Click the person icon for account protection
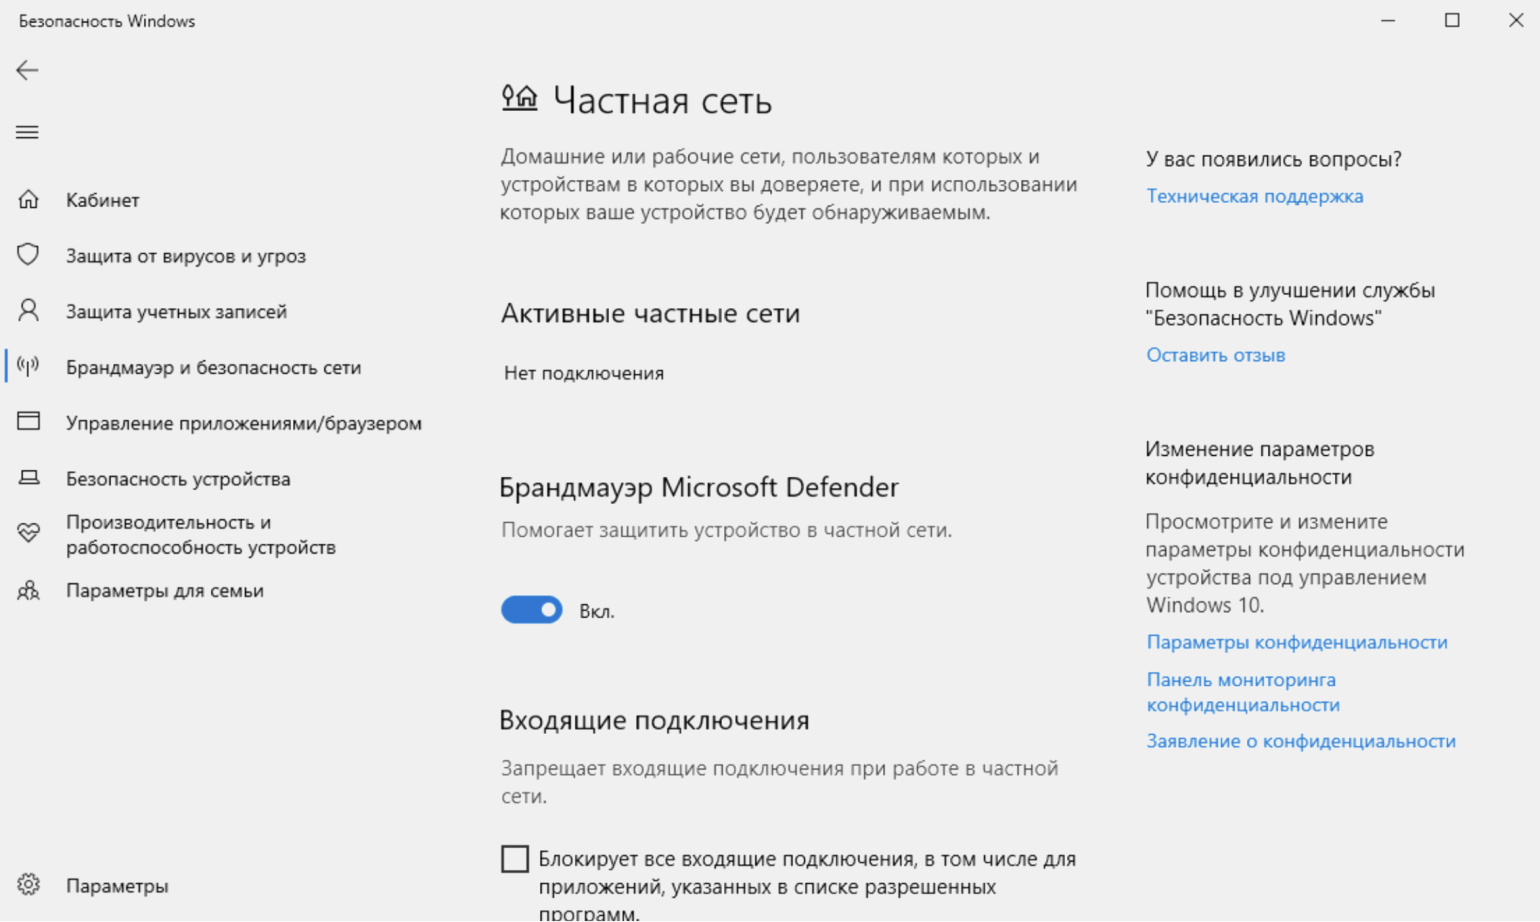This screenshot has height=922, width=1540. [28, 311]
